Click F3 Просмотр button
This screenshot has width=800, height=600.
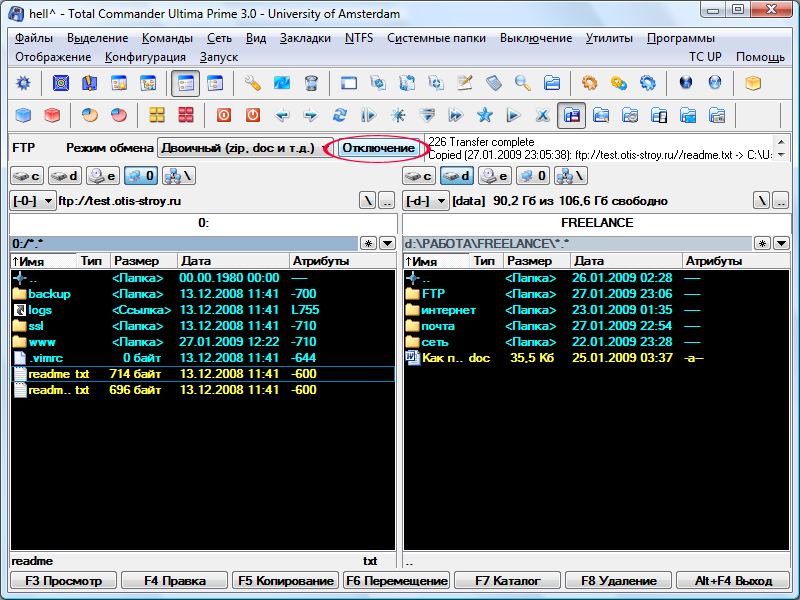click(x=63, y=581)
